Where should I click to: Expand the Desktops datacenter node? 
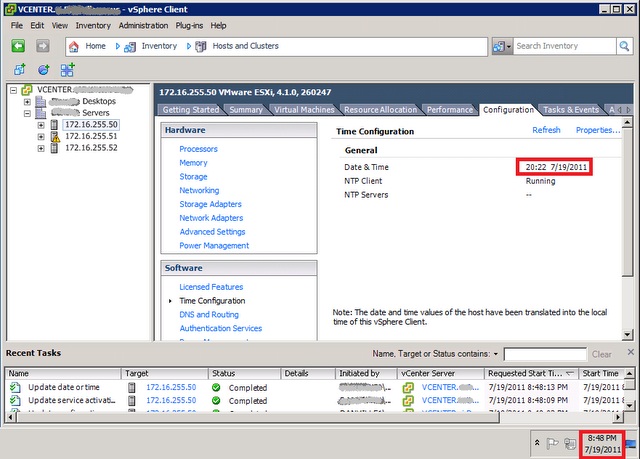[27, 102]
